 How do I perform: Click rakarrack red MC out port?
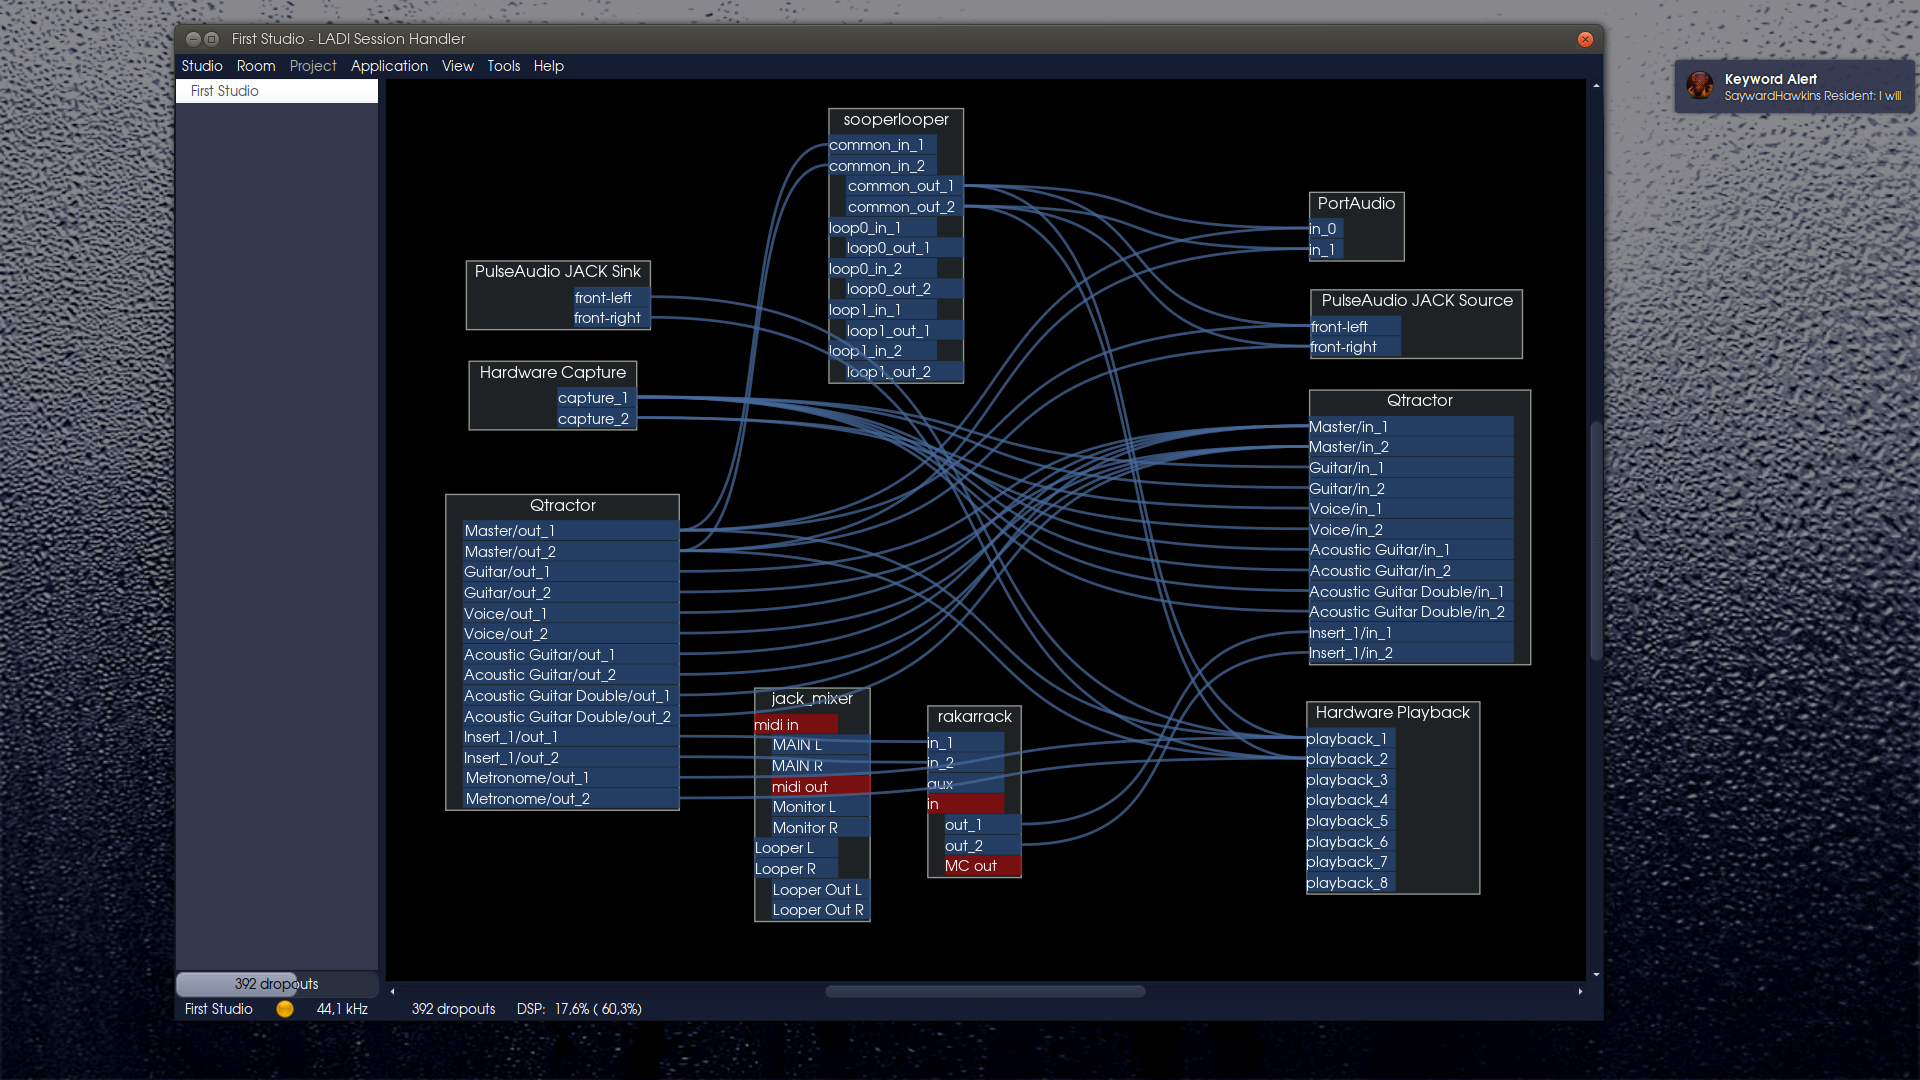click(x=982, y=866)
